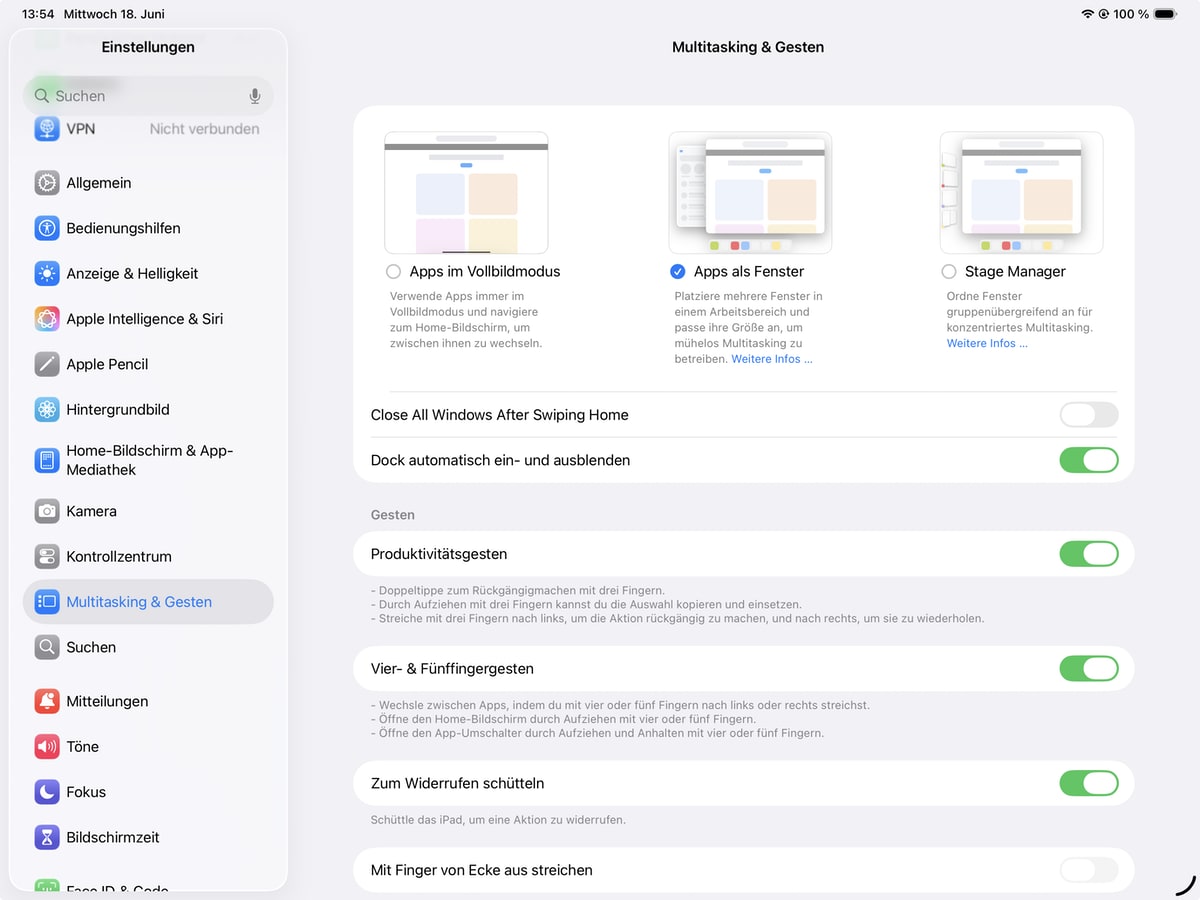The width and height of the screenshot is (1200, 900).
Task: Open Weitere Infos link under Stage Manager
Action: pos(987,343)
